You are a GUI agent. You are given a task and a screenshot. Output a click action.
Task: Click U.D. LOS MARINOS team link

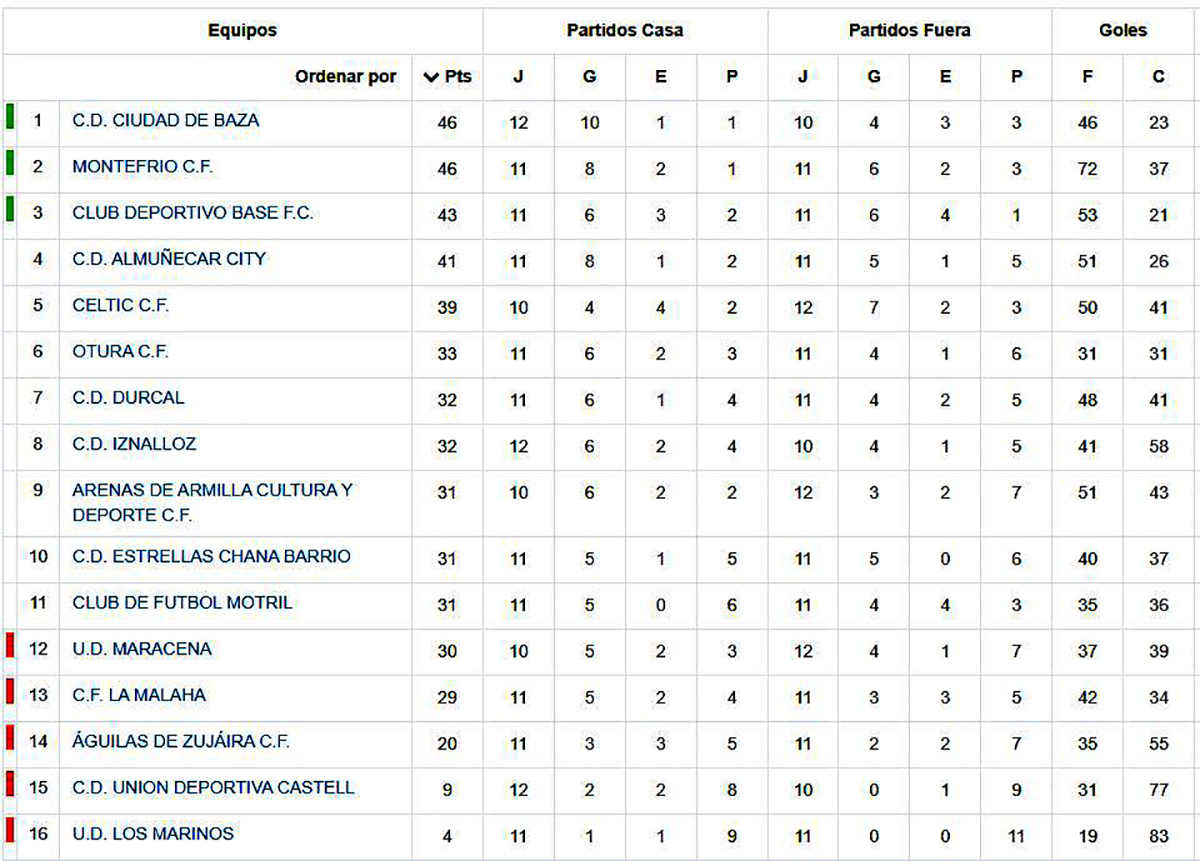click(x=152, y=834)
